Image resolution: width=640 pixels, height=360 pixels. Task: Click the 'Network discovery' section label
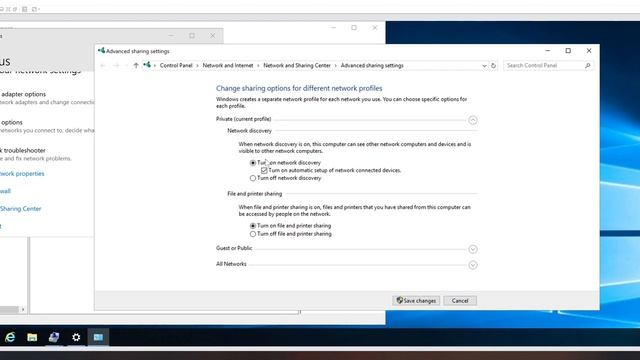[249, 131]
